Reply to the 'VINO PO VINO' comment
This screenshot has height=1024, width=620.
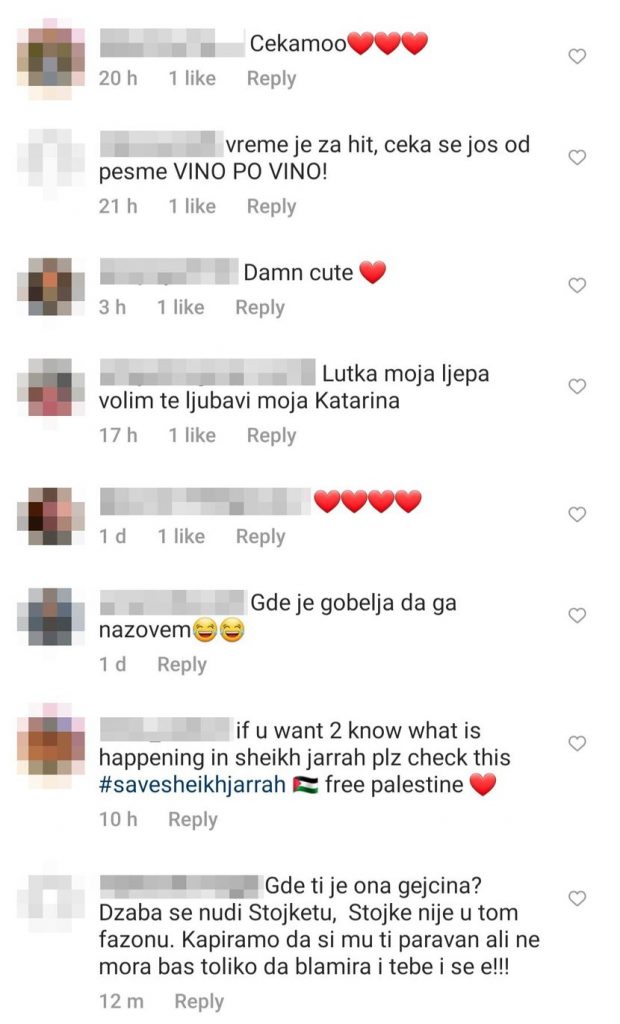[271, 207]
